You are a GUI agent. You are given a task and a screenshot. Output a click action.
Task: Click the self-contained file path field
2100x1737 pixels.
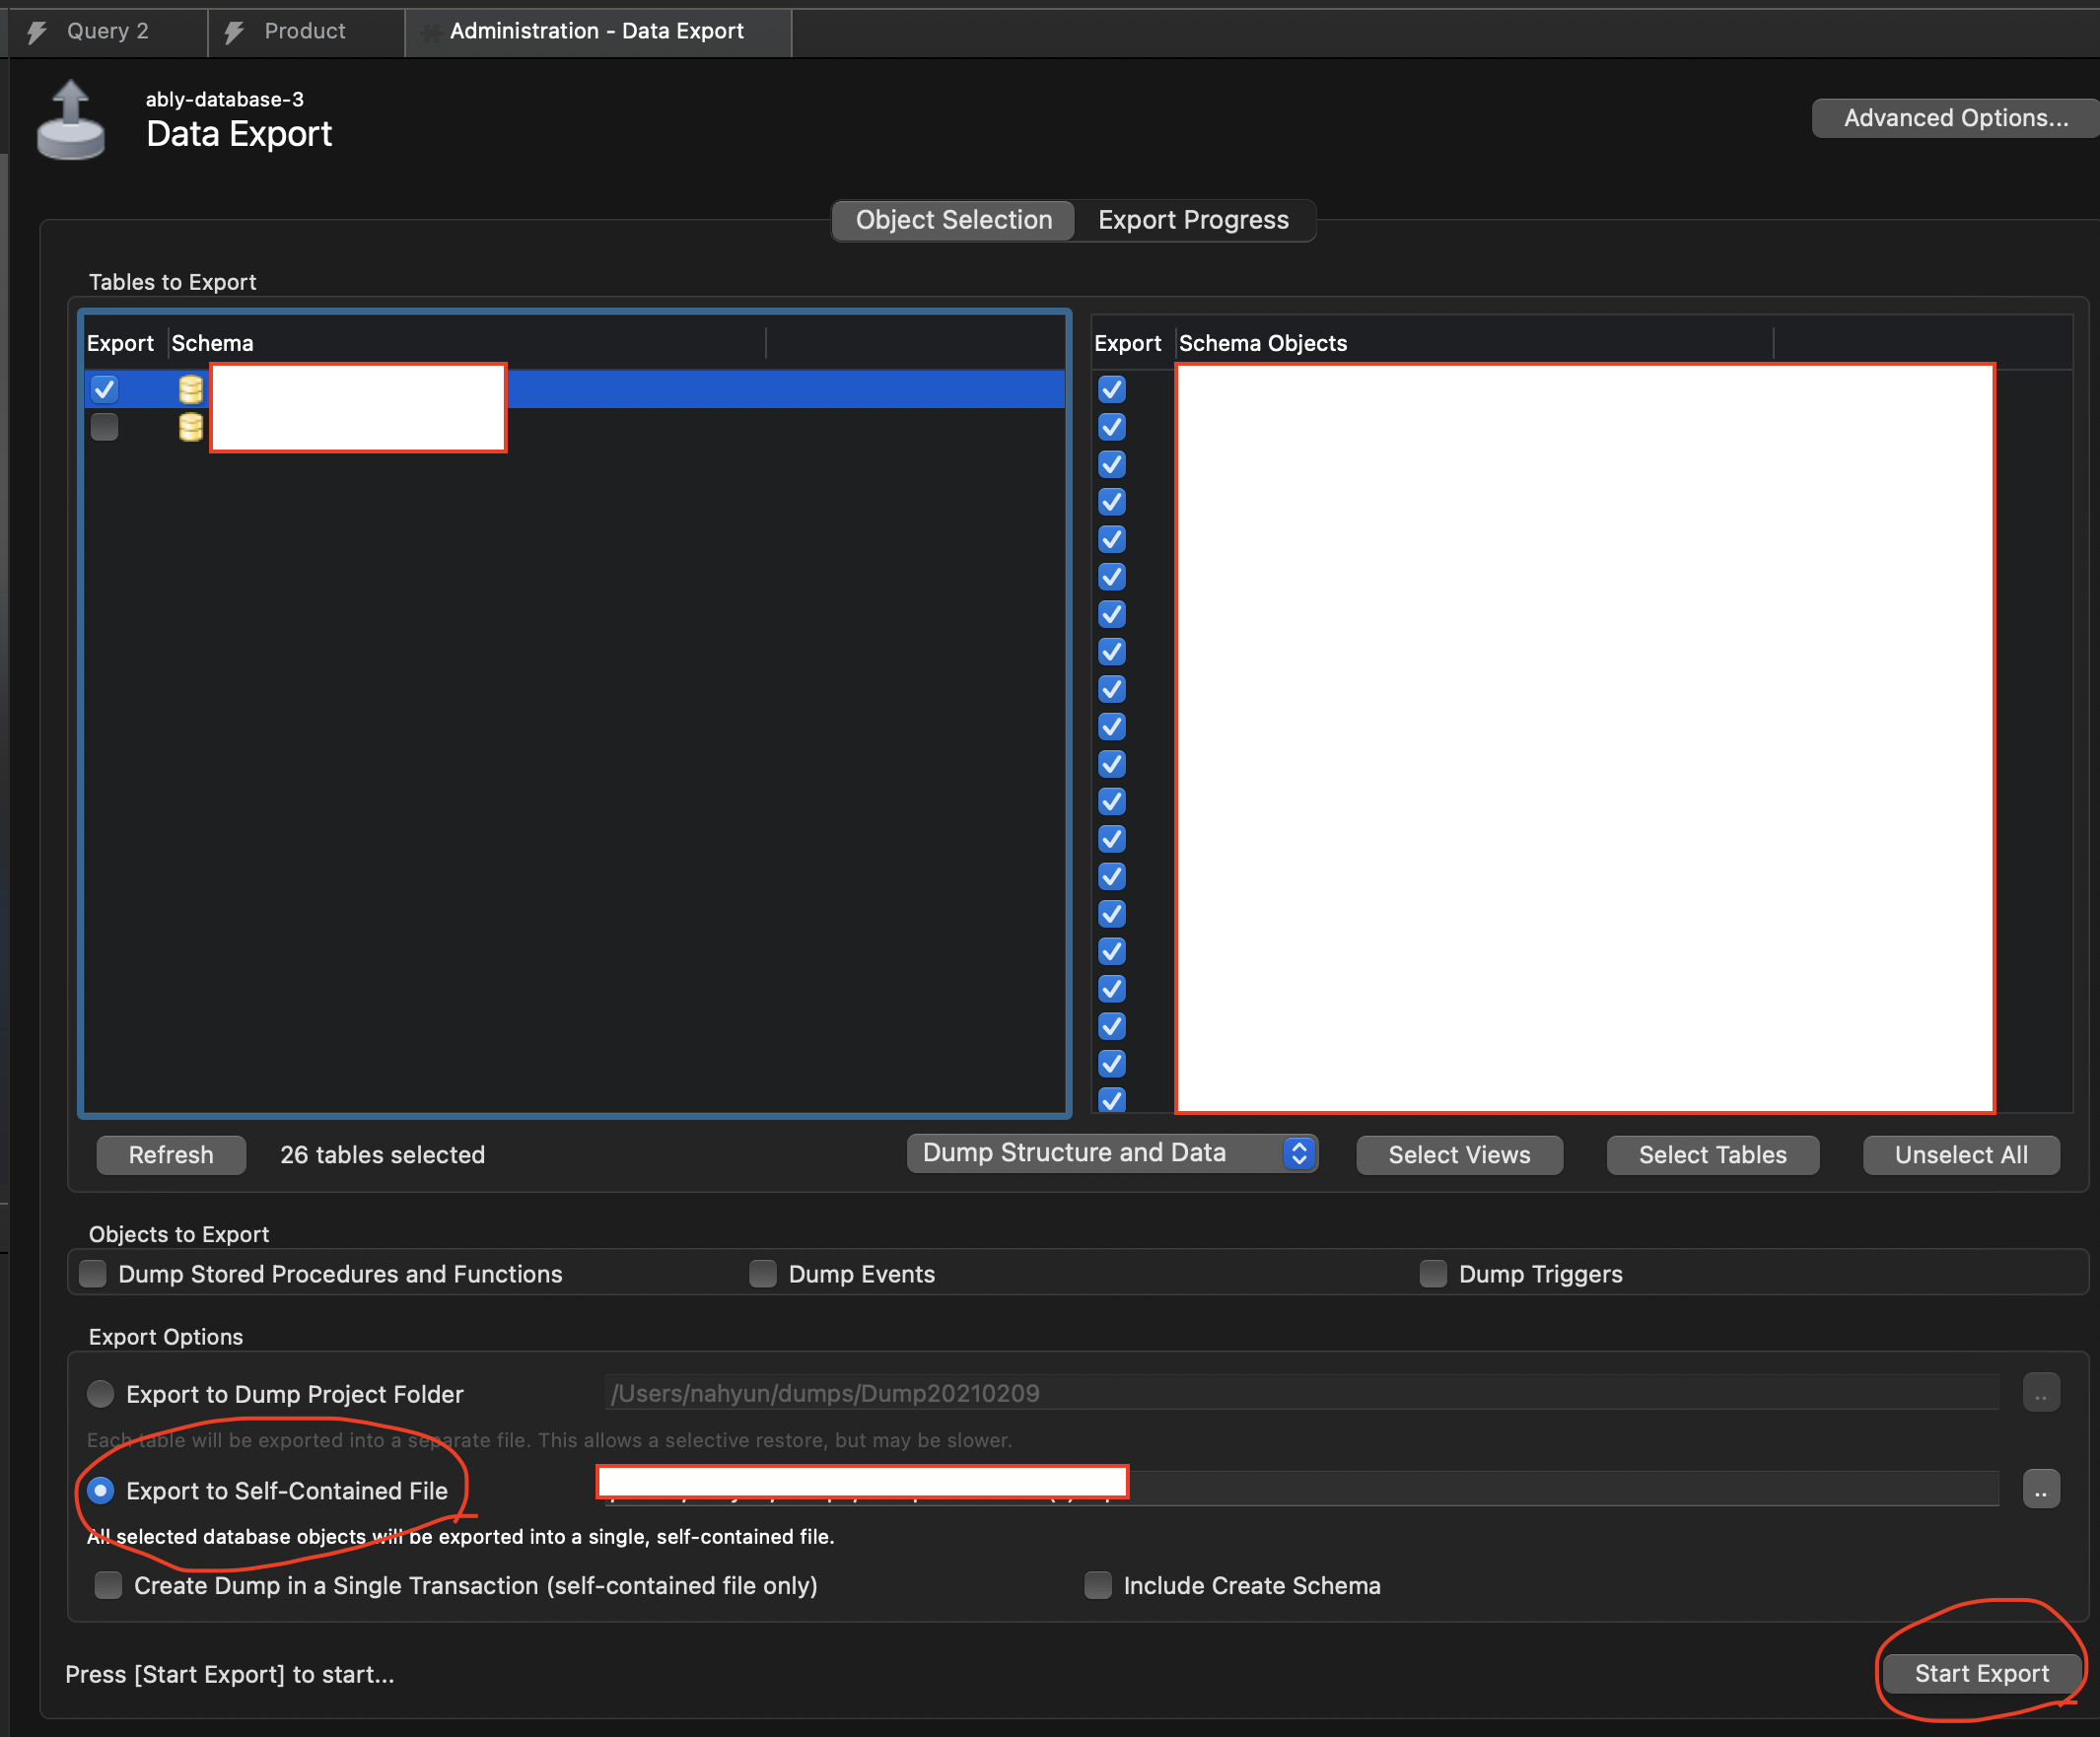1500,1489
